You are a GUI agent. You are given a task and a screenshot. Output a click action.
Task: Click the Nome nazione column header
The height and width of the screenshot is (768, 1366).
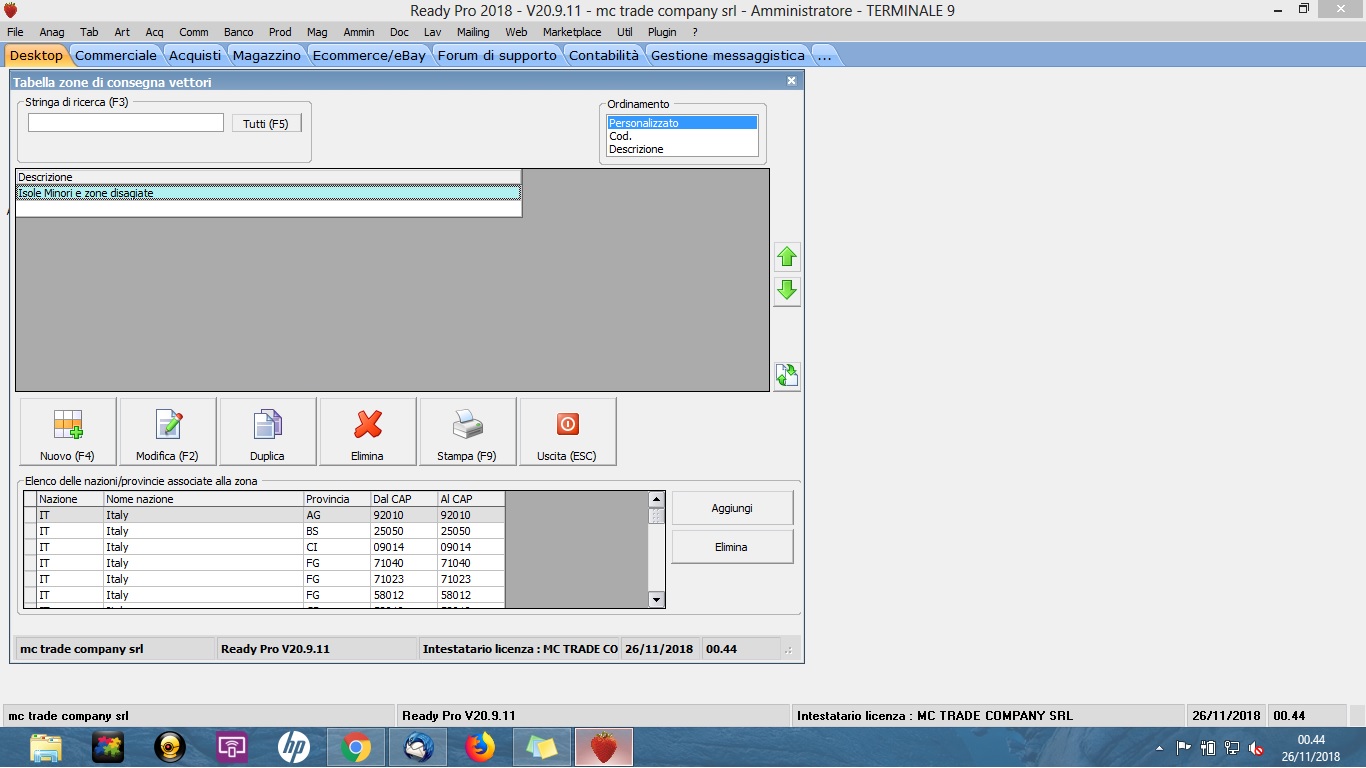[x=204, y=499]
